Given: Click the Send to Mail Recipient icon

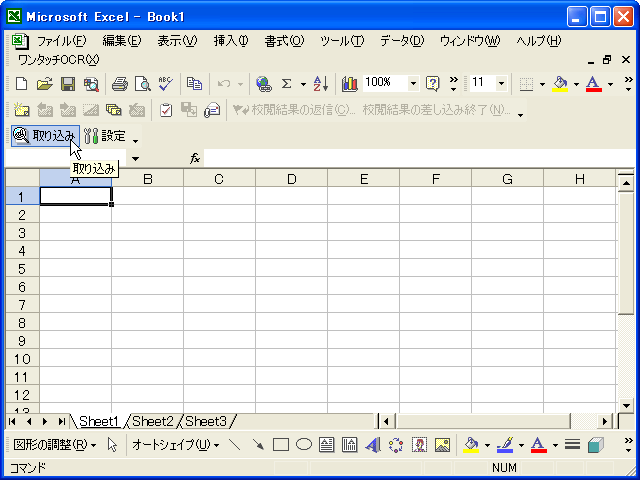Looking at the screenshot, I should click(x=212, y=110).
